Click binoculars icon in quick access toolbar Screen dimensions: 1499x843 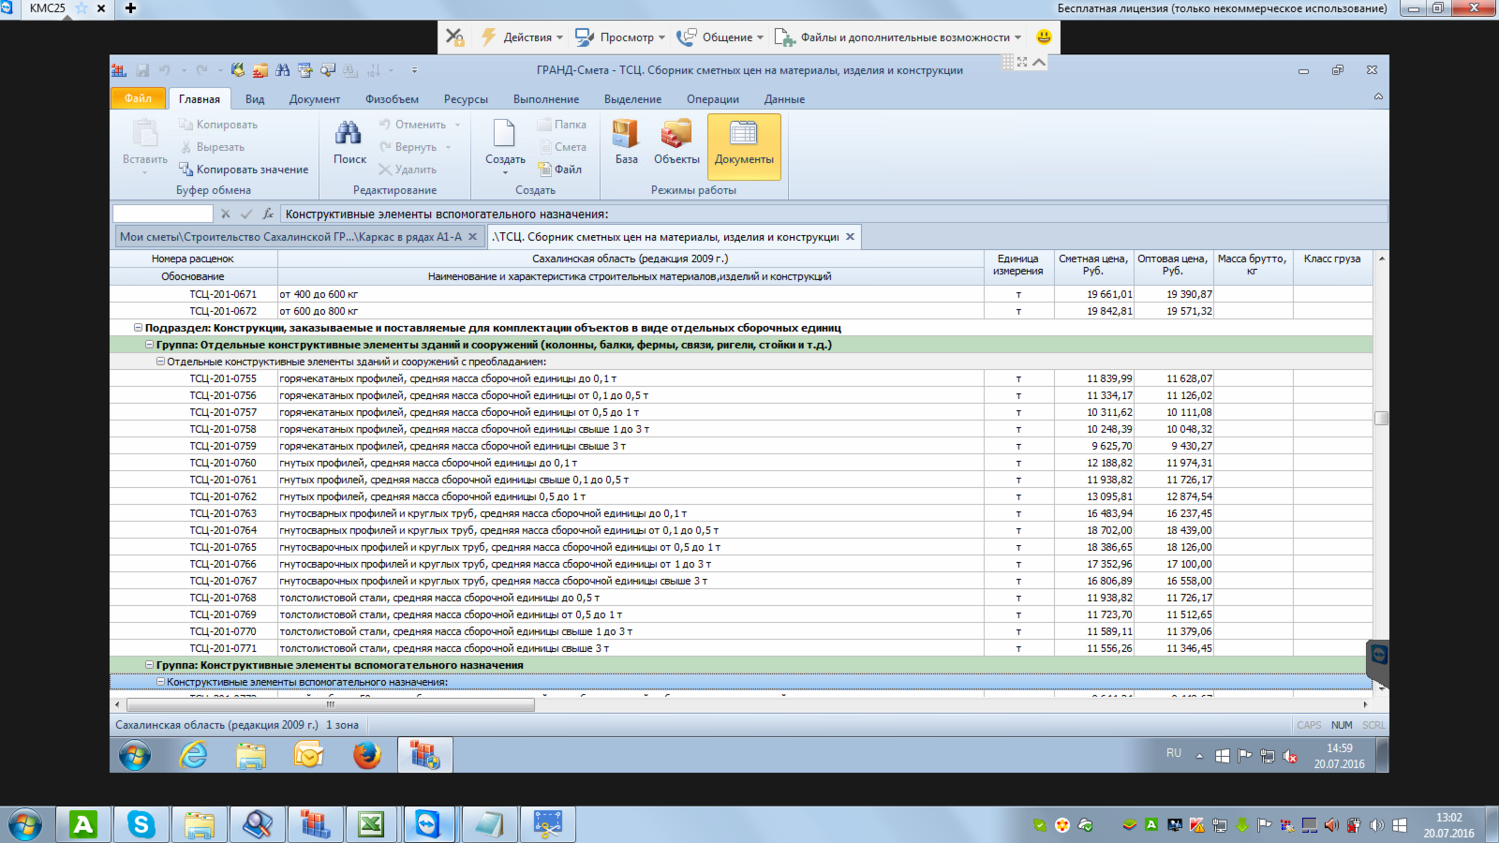(x=283, y=70)
